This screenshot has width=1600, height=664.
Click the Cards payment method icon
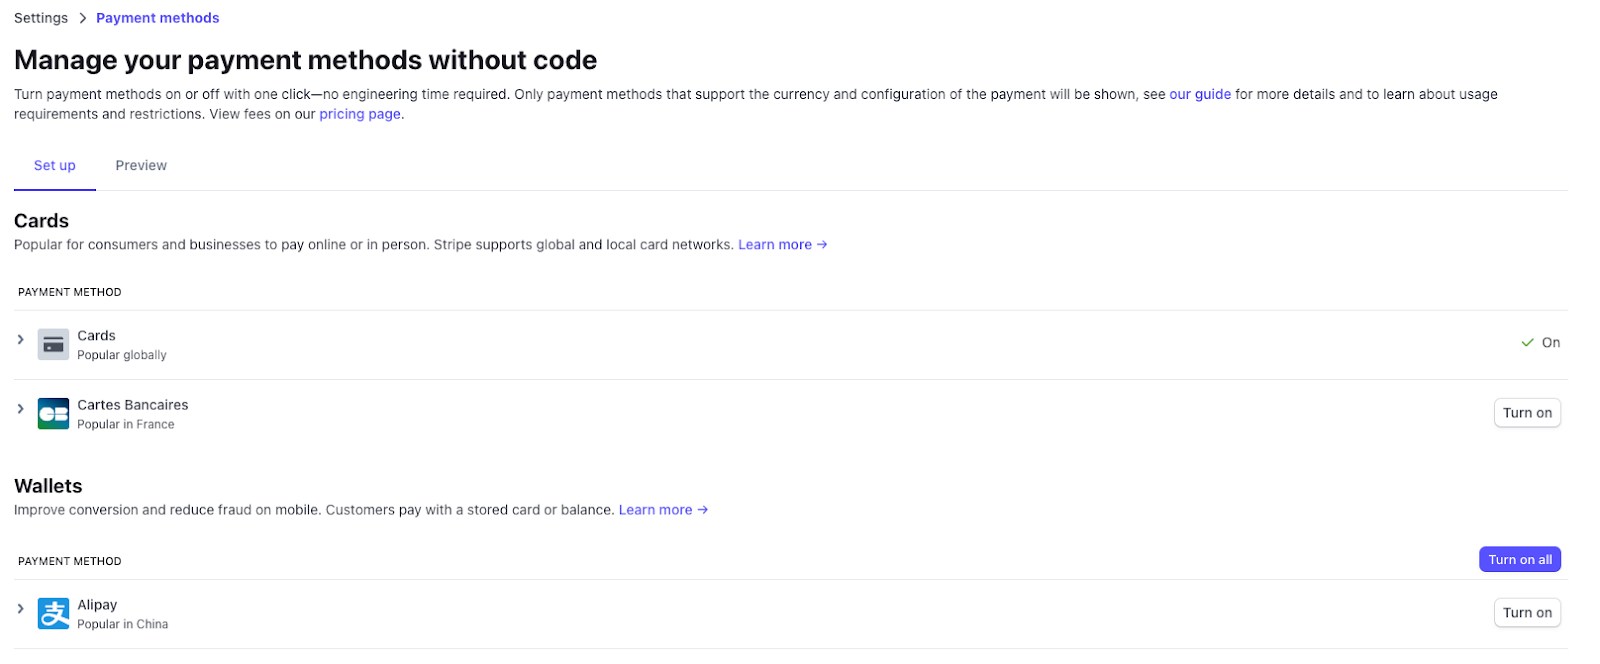pyautogui.click(x=53, y=344)
